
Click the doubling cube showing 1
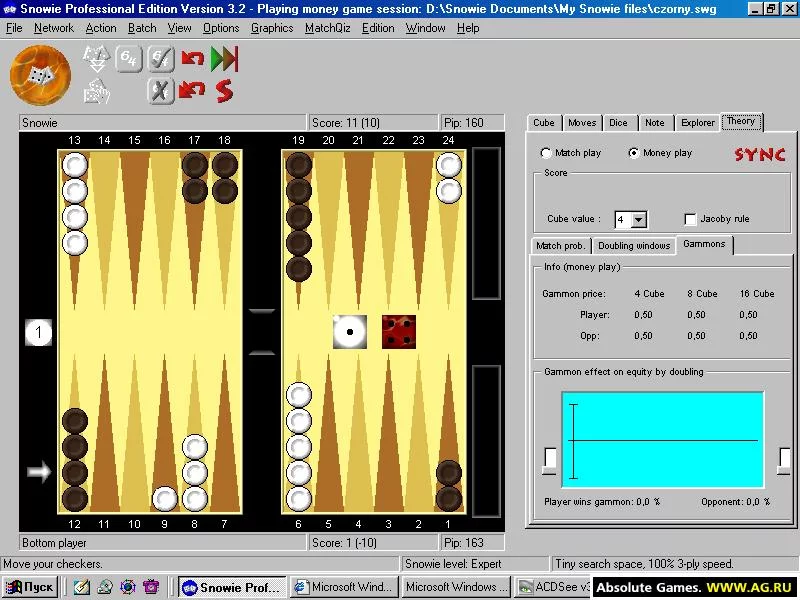click(x=39, y=333)
